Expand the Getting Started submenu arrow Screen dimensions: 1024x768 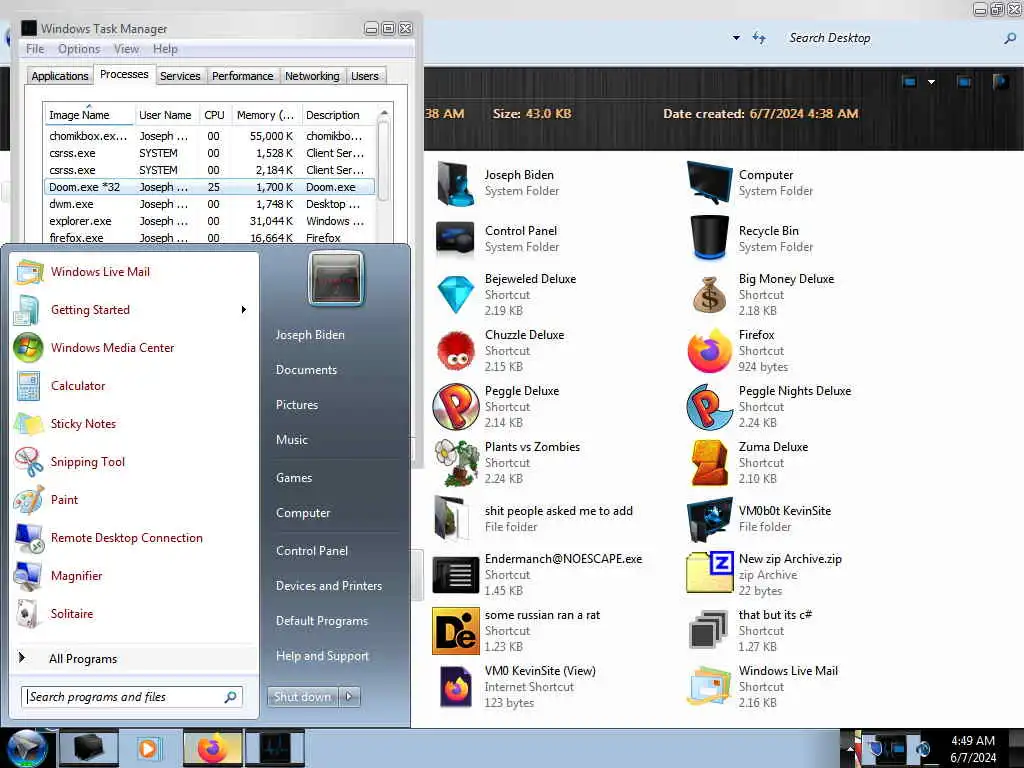pyautogui.click(x=244, y=310)
